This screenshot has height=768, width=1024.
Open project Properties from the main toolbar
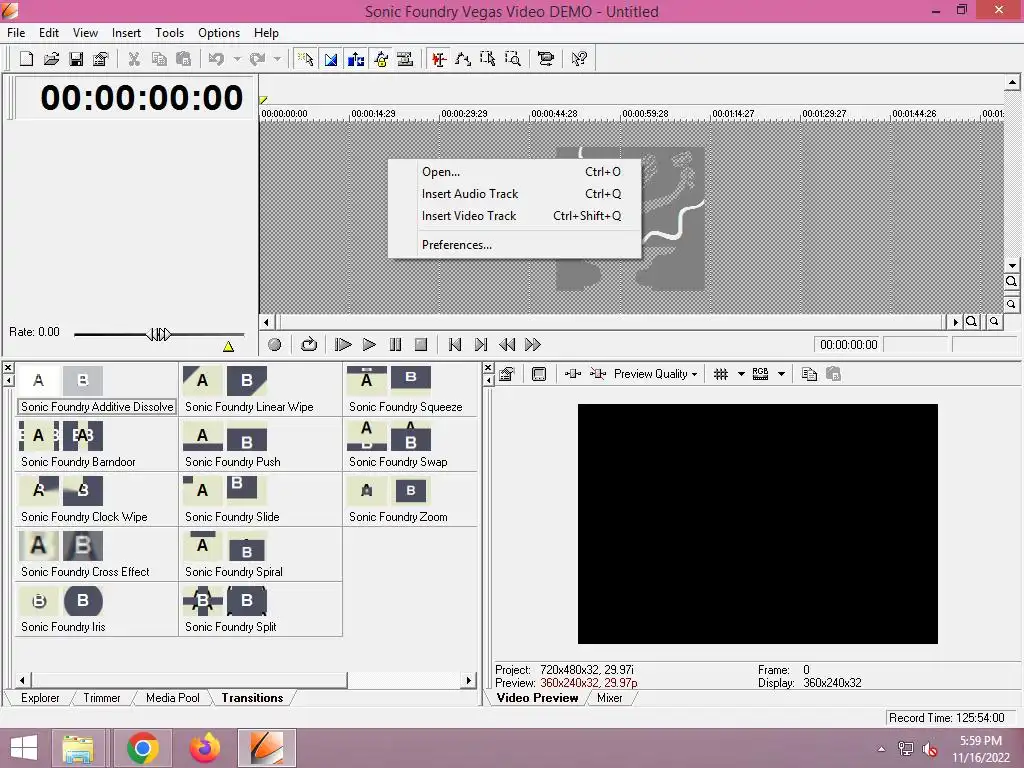[101, 59]
